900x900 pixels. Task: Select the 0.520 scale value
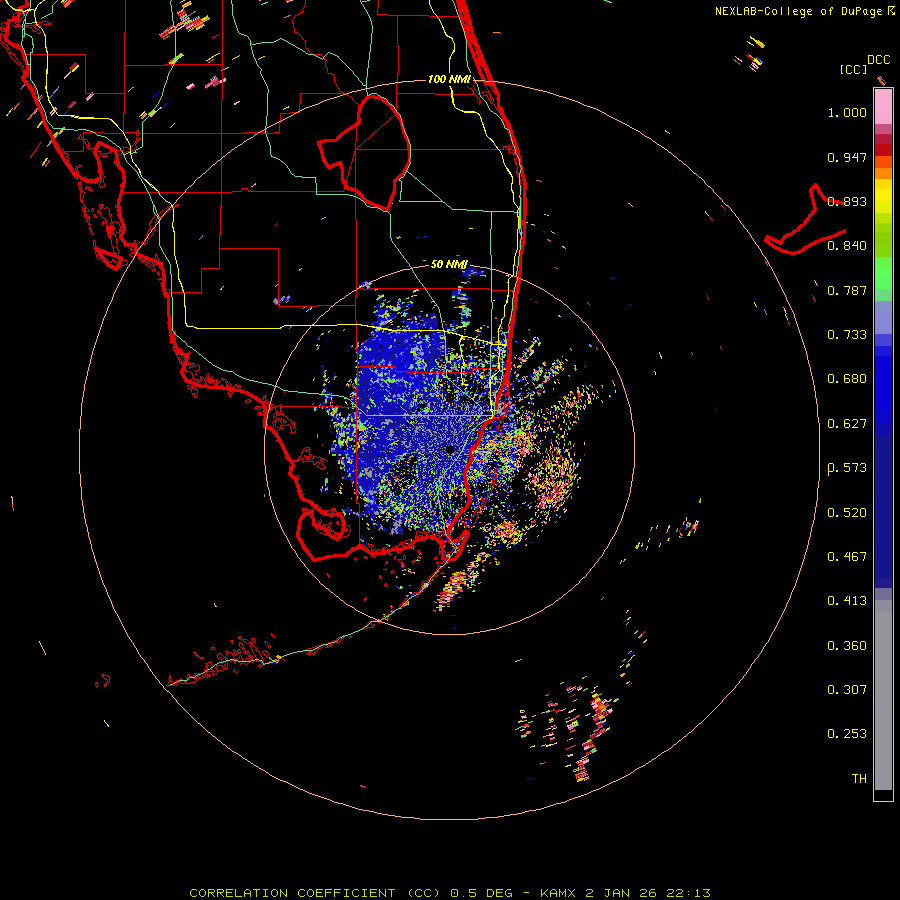tap(847, 513)
